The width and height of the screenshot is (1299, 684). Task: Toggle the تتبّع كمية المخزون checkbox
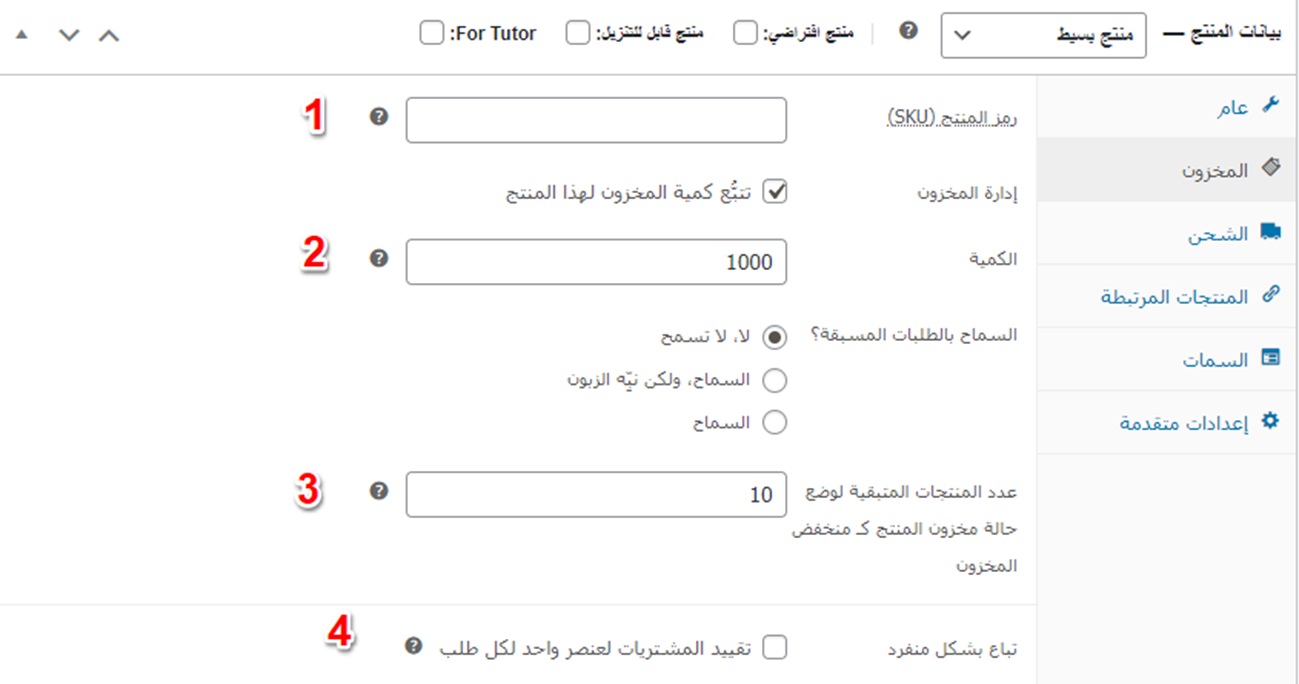774,191
